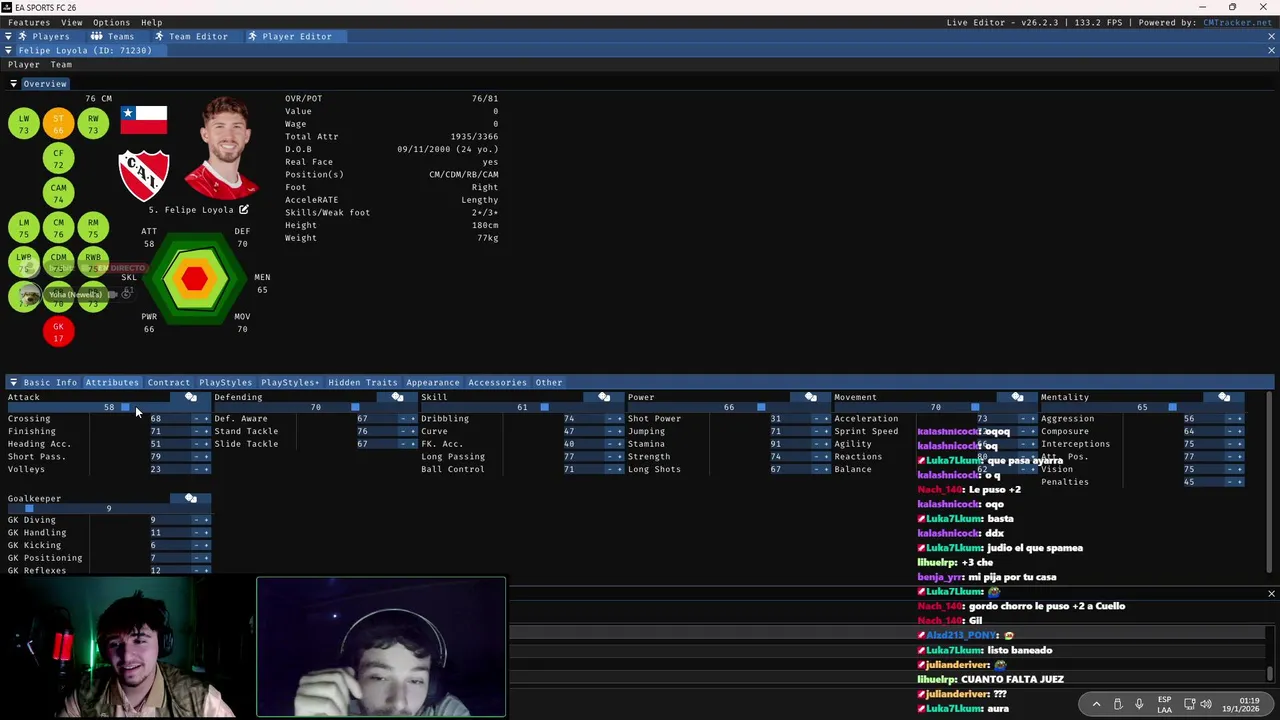Select the CM 76 position circle

(59, 228)
